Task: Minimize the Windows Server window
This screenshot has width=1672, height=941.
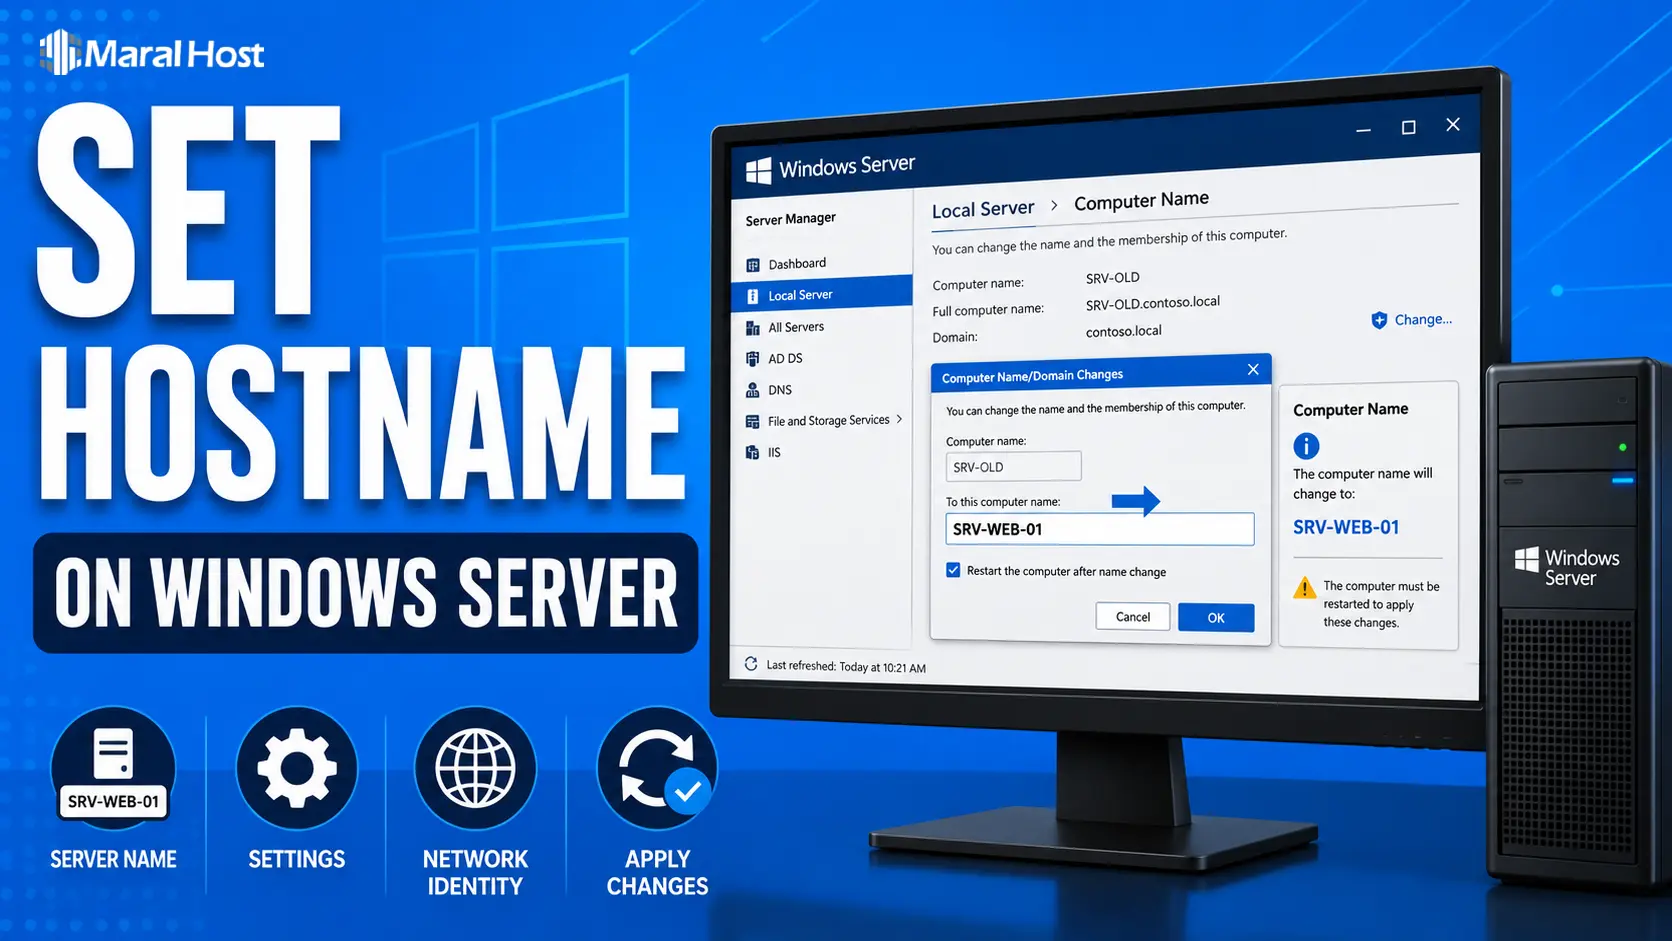Action: click(x=1363, y=130)
